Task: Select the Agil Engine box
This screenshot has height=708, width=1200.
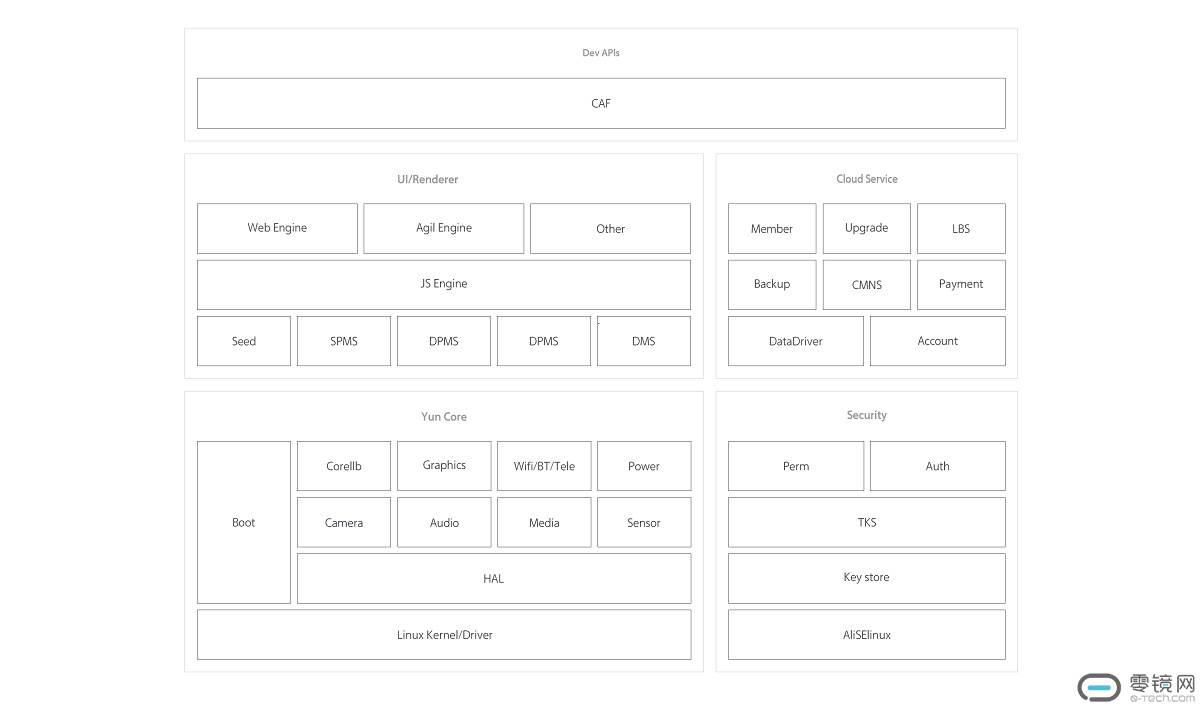Action: (444, 228)
